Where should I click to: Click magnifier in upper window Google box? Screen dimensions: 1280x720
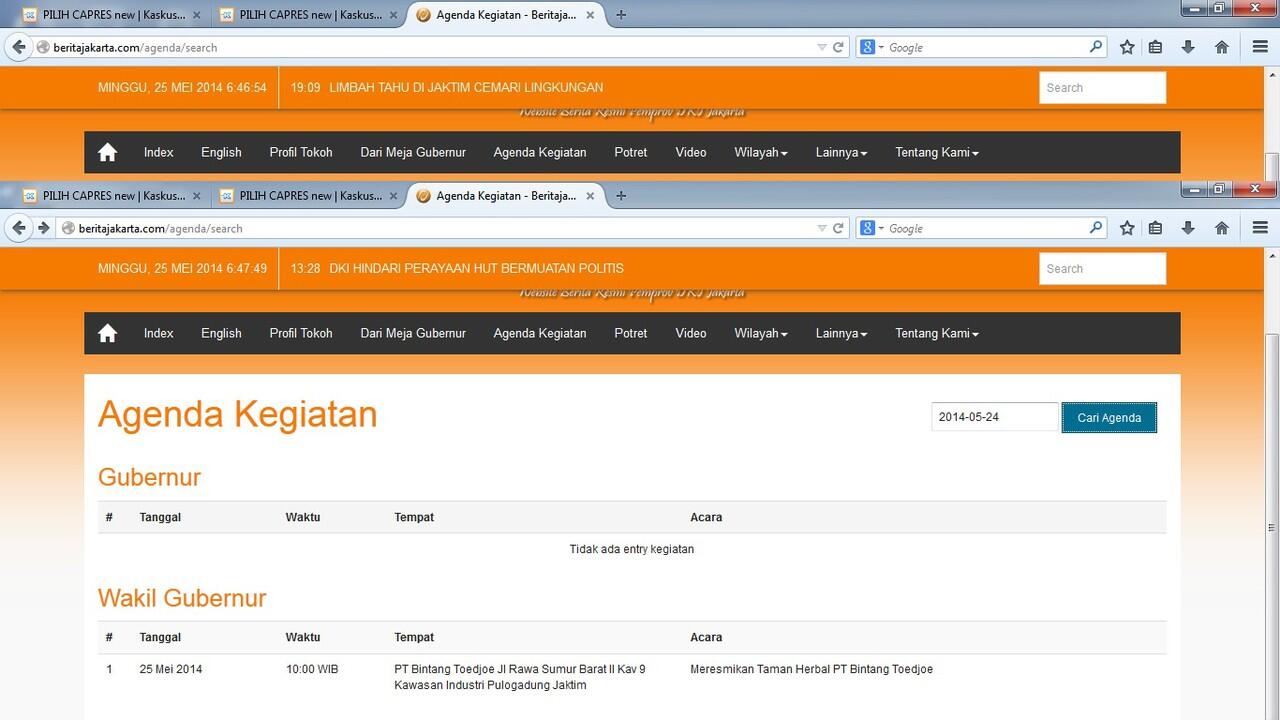tap(1096, 46)
